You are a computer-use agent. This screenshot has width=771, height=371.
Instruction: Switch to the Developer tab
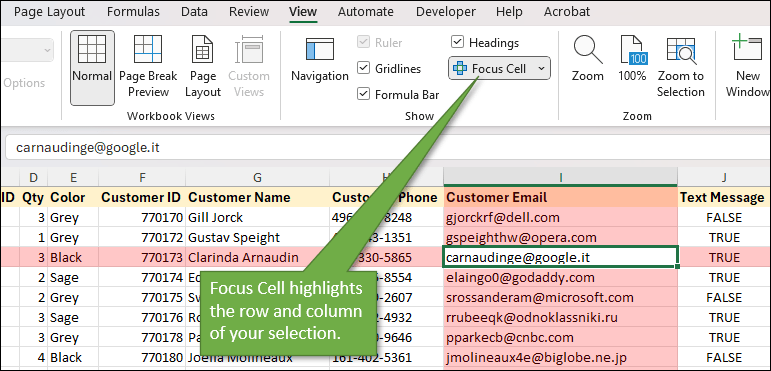coord(445,12)
